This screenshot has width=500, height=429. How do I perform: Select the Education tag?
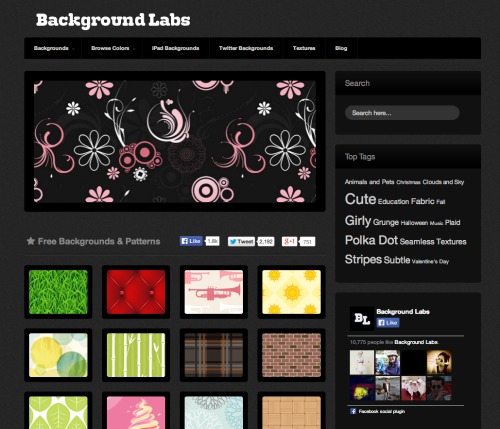tap(393, 201)
